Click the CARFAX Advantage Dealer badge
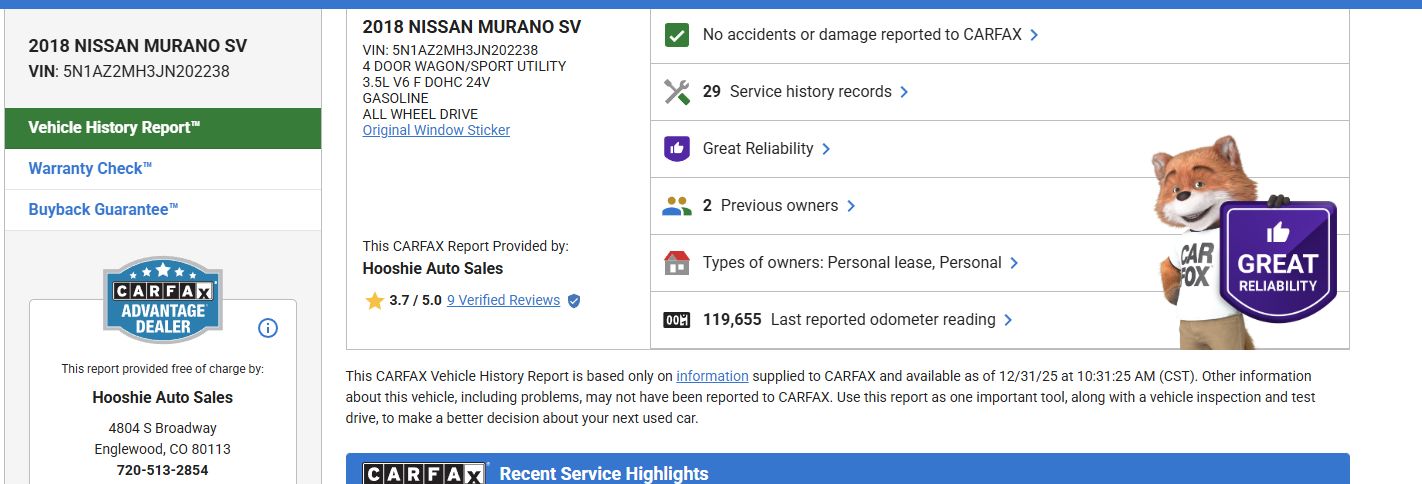This screenshot has height=484, width=1422. [163, 300]
